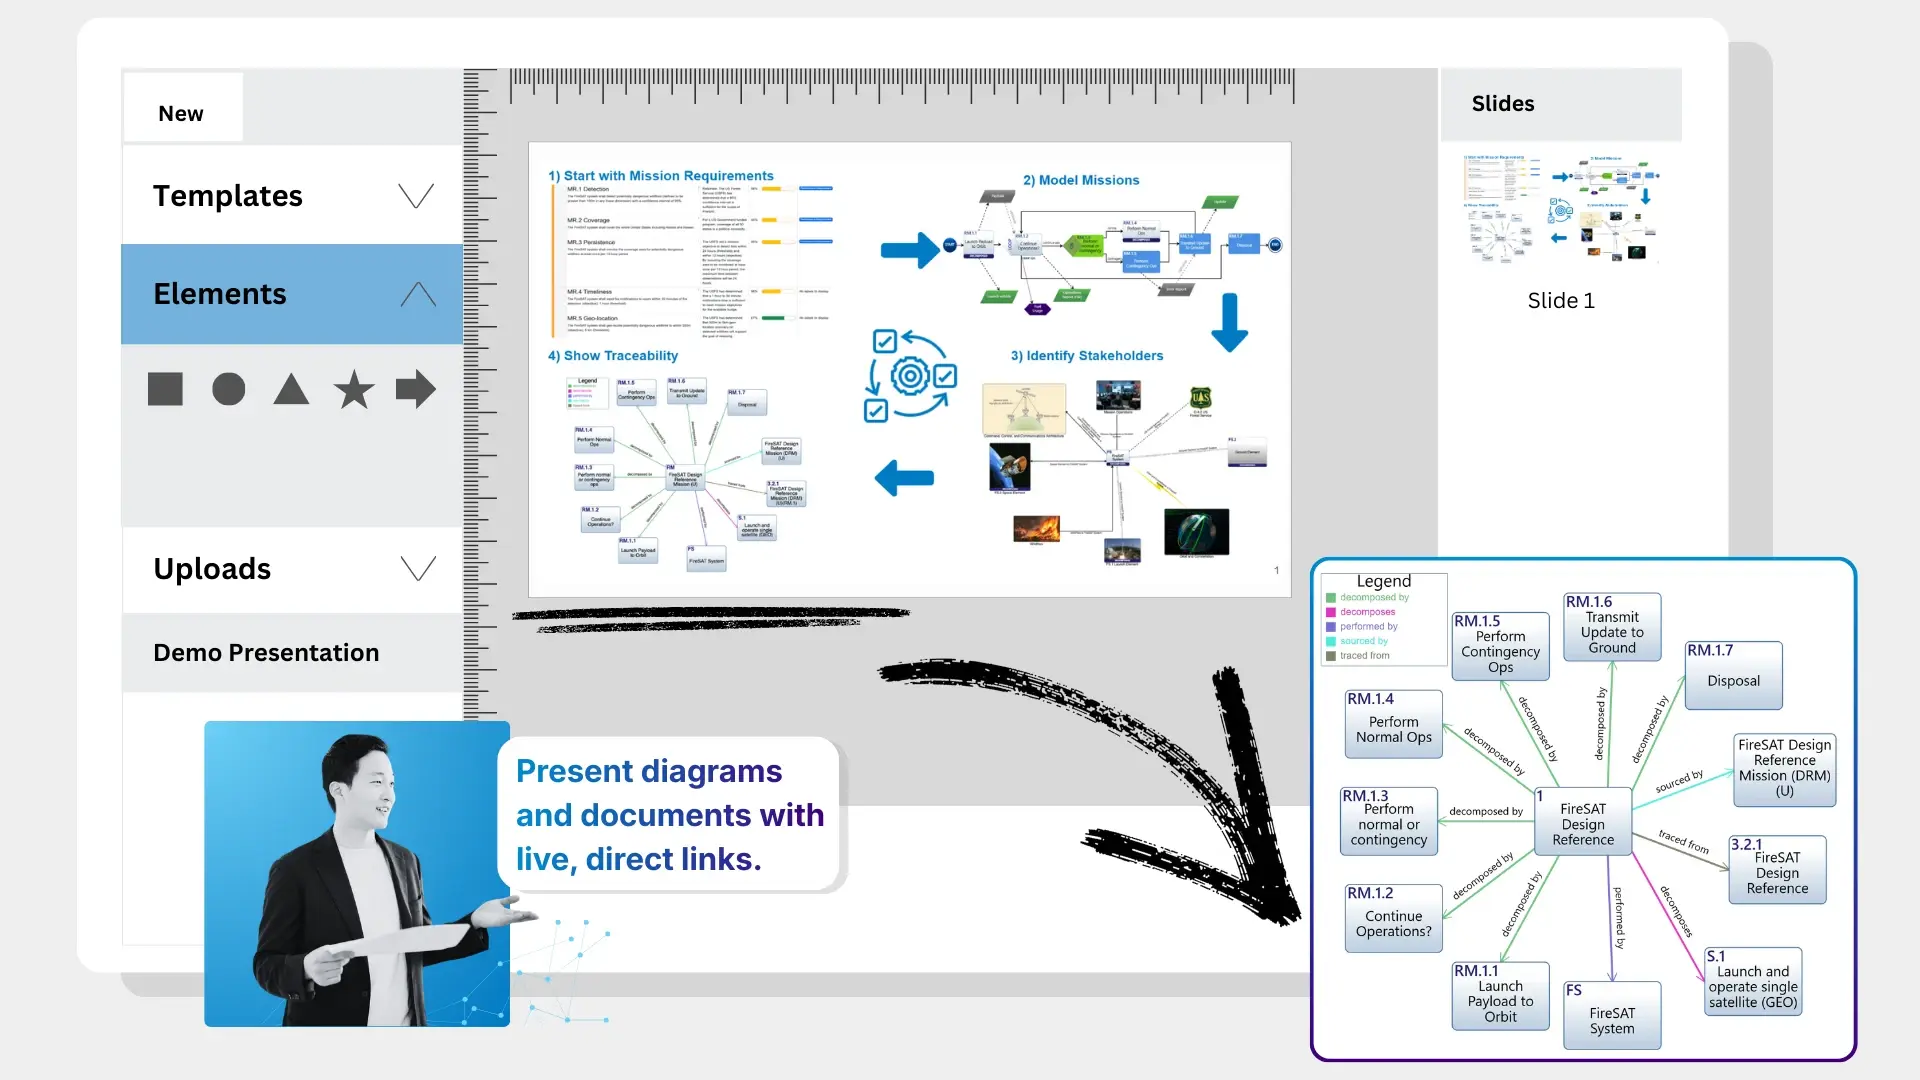Click the Demo Presentation item

(x=292, y=653)
